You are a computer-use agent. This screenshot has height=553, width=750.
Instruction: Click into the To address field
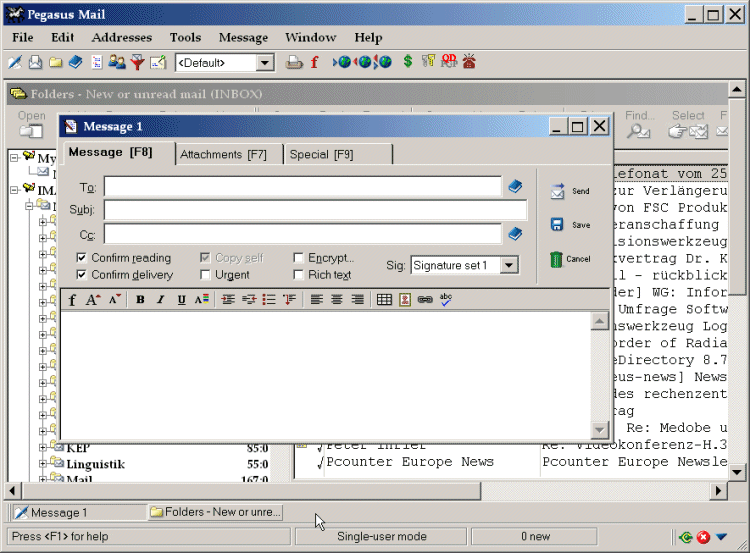click(303, 187)
